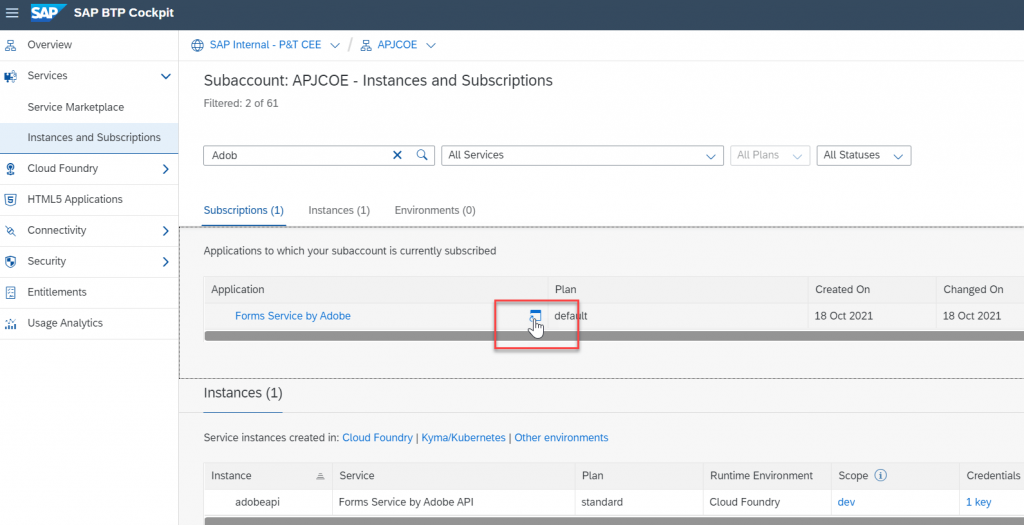This screenshot has width=1024, height=525.
Task: Click the Instance column sort icon
Action: point(320,476)
